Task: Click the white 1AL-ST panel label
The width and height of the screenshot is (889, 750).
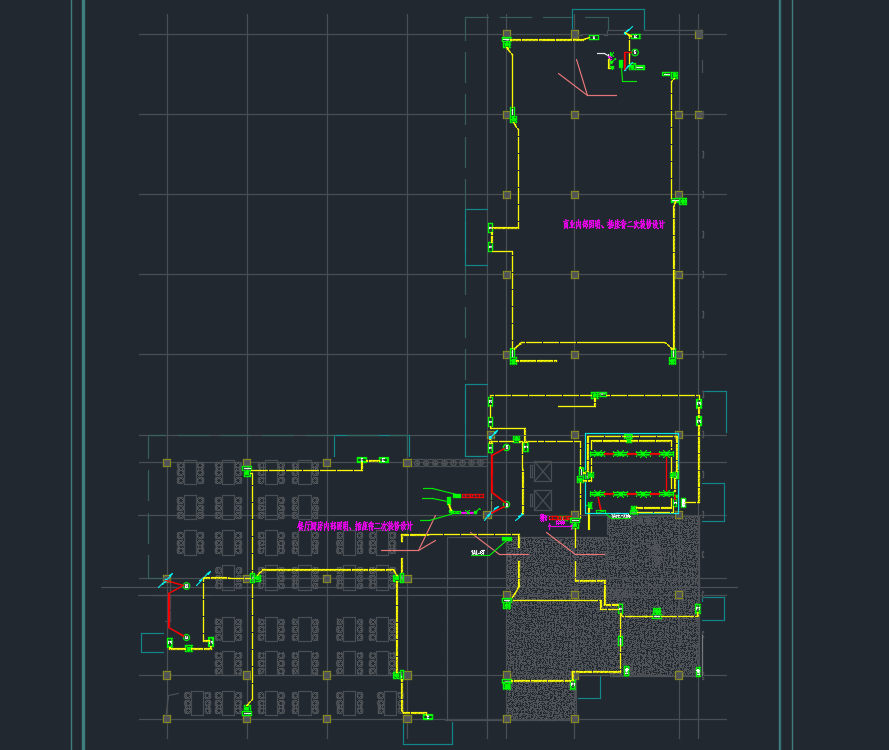Action: 478,552
